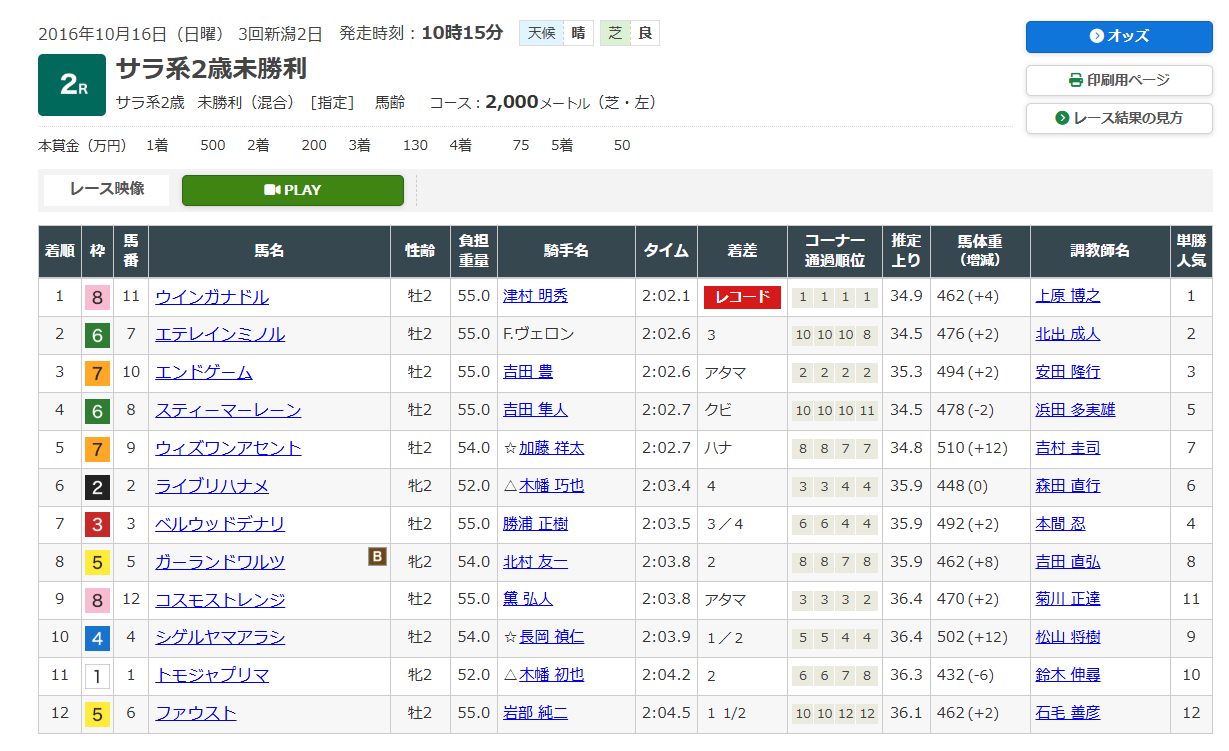
Task: Click the black frame 2 badge for ライブリハナメ
Action: [x=97, y=487]
